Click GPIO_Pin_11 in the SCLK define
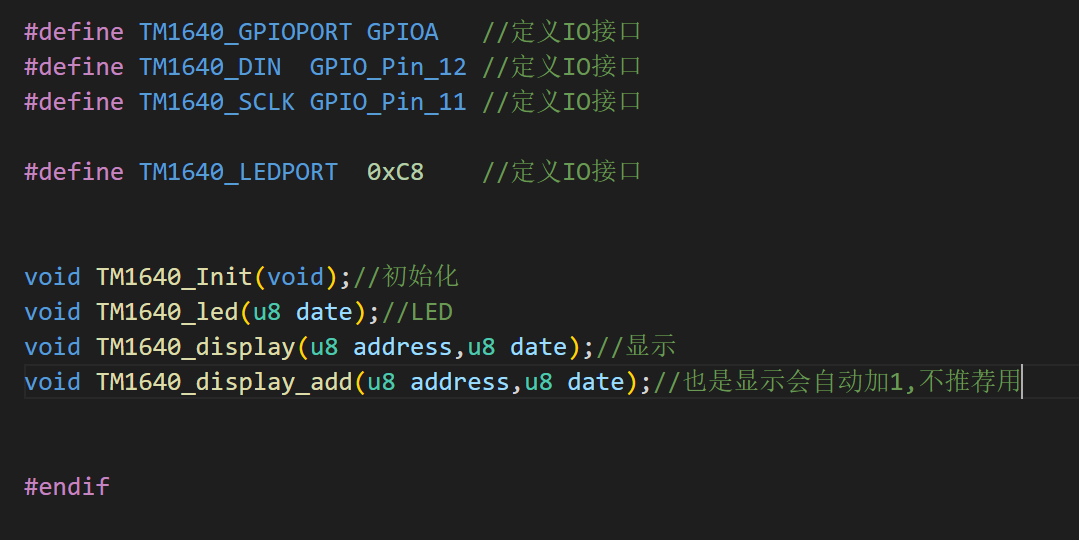1079x540 pixels. 388,102
